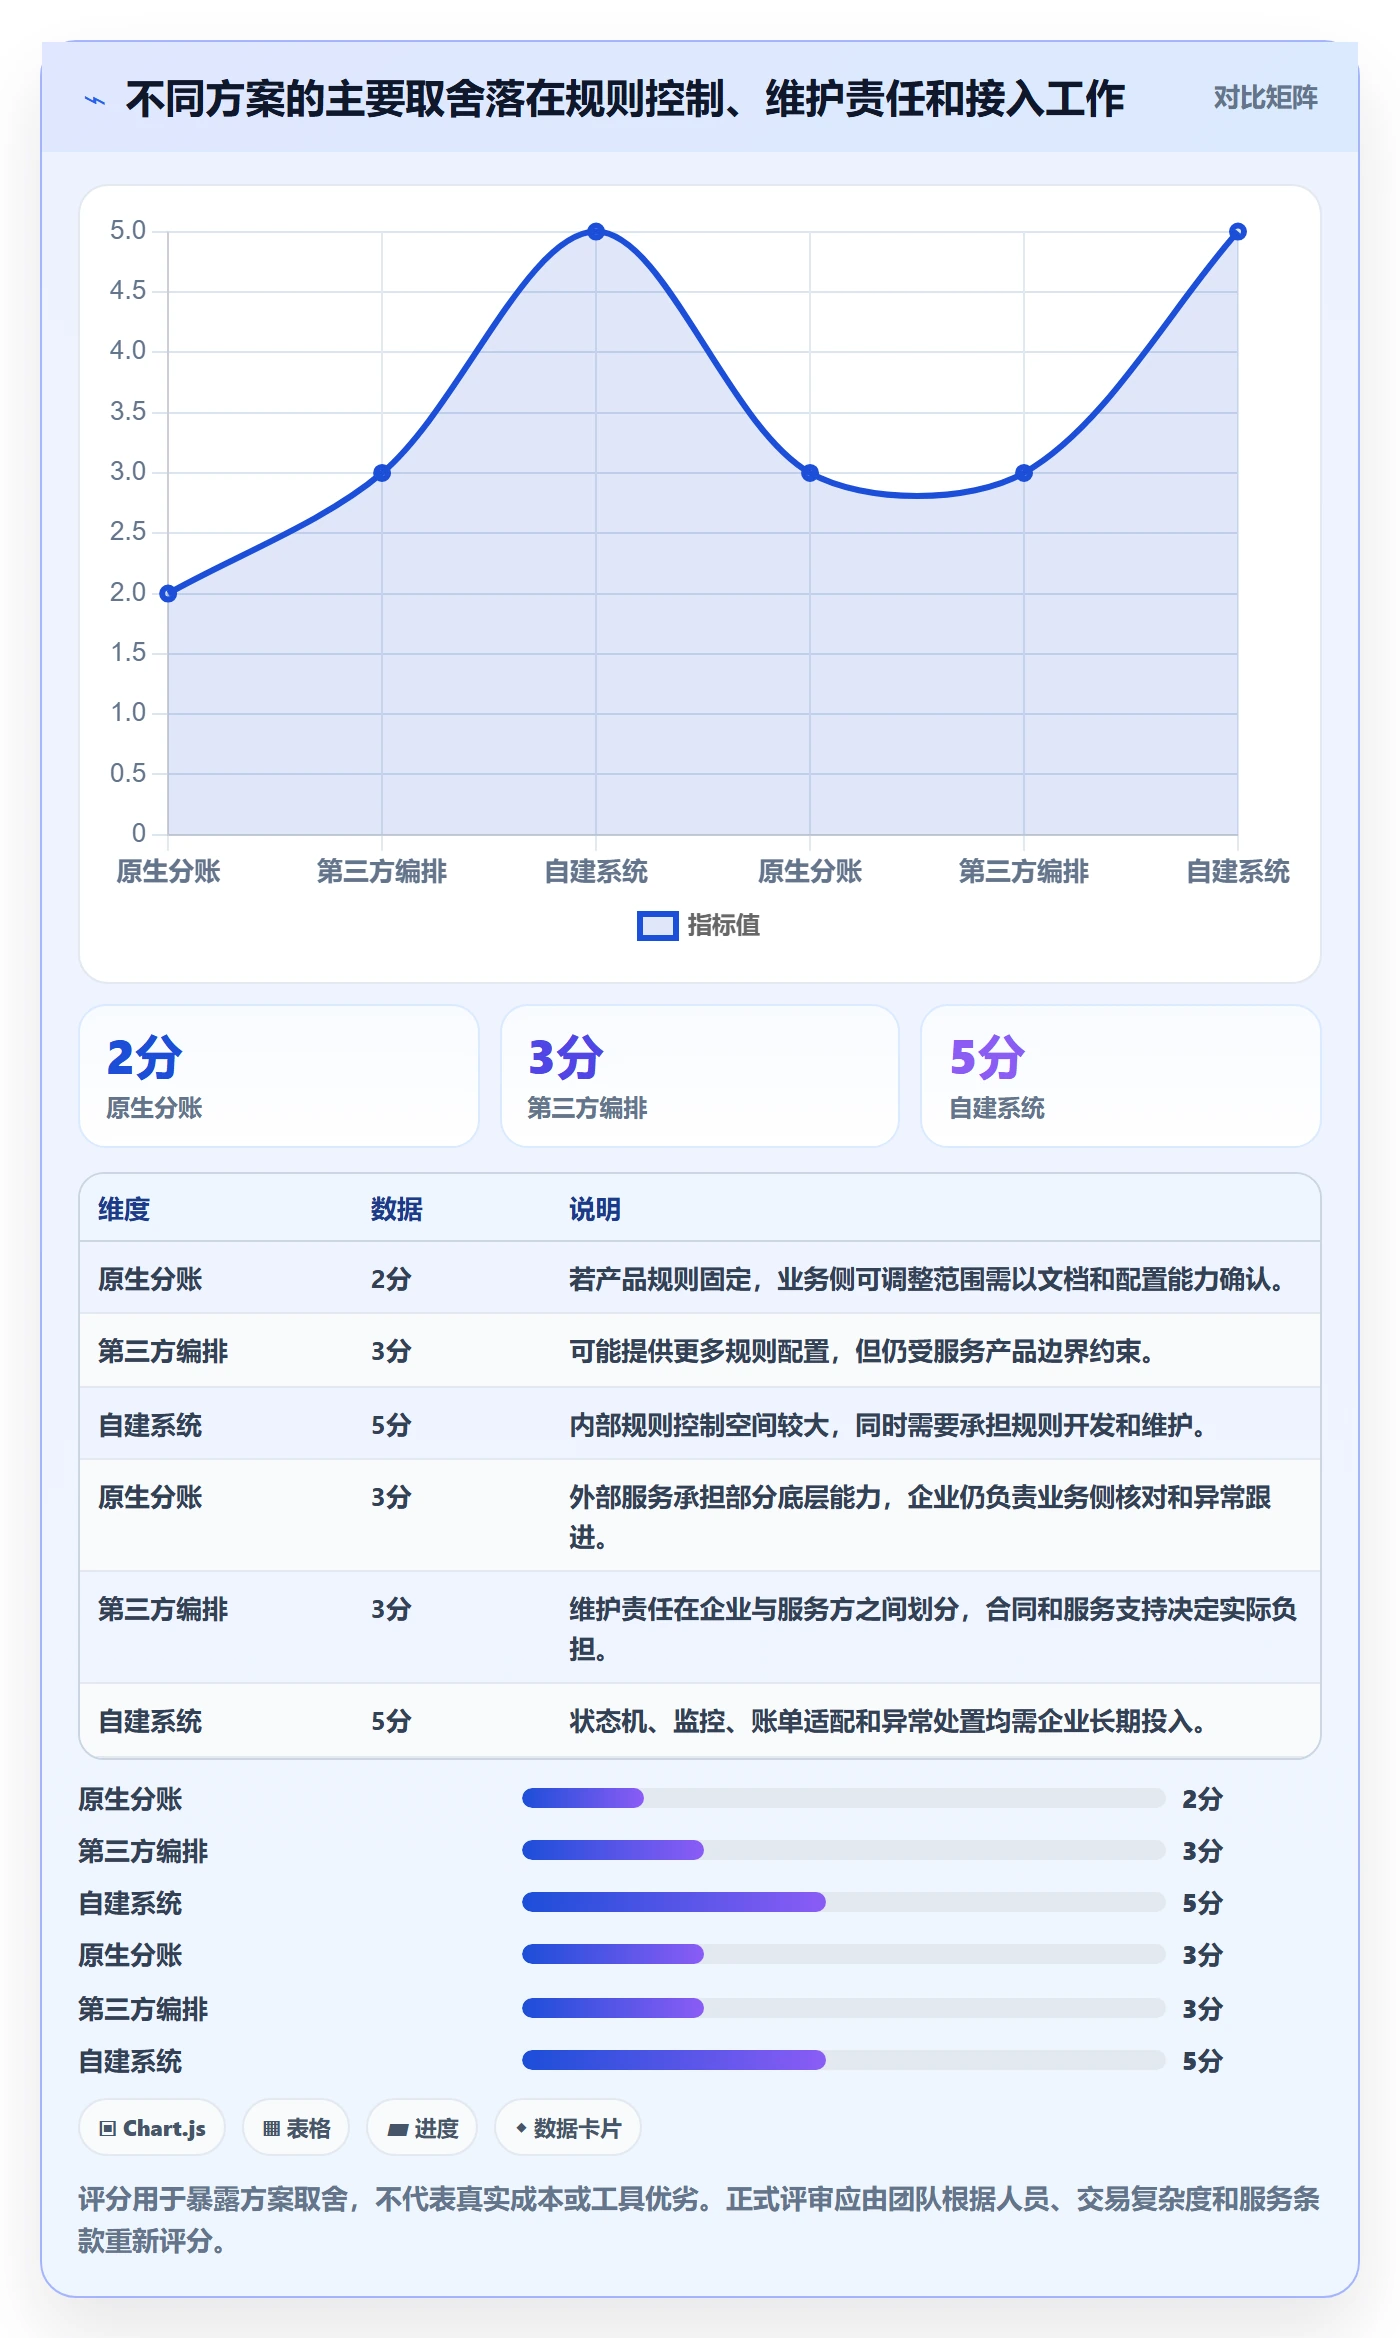
Task: Click the y-axis label 3.5
Action: click(128, 412)
